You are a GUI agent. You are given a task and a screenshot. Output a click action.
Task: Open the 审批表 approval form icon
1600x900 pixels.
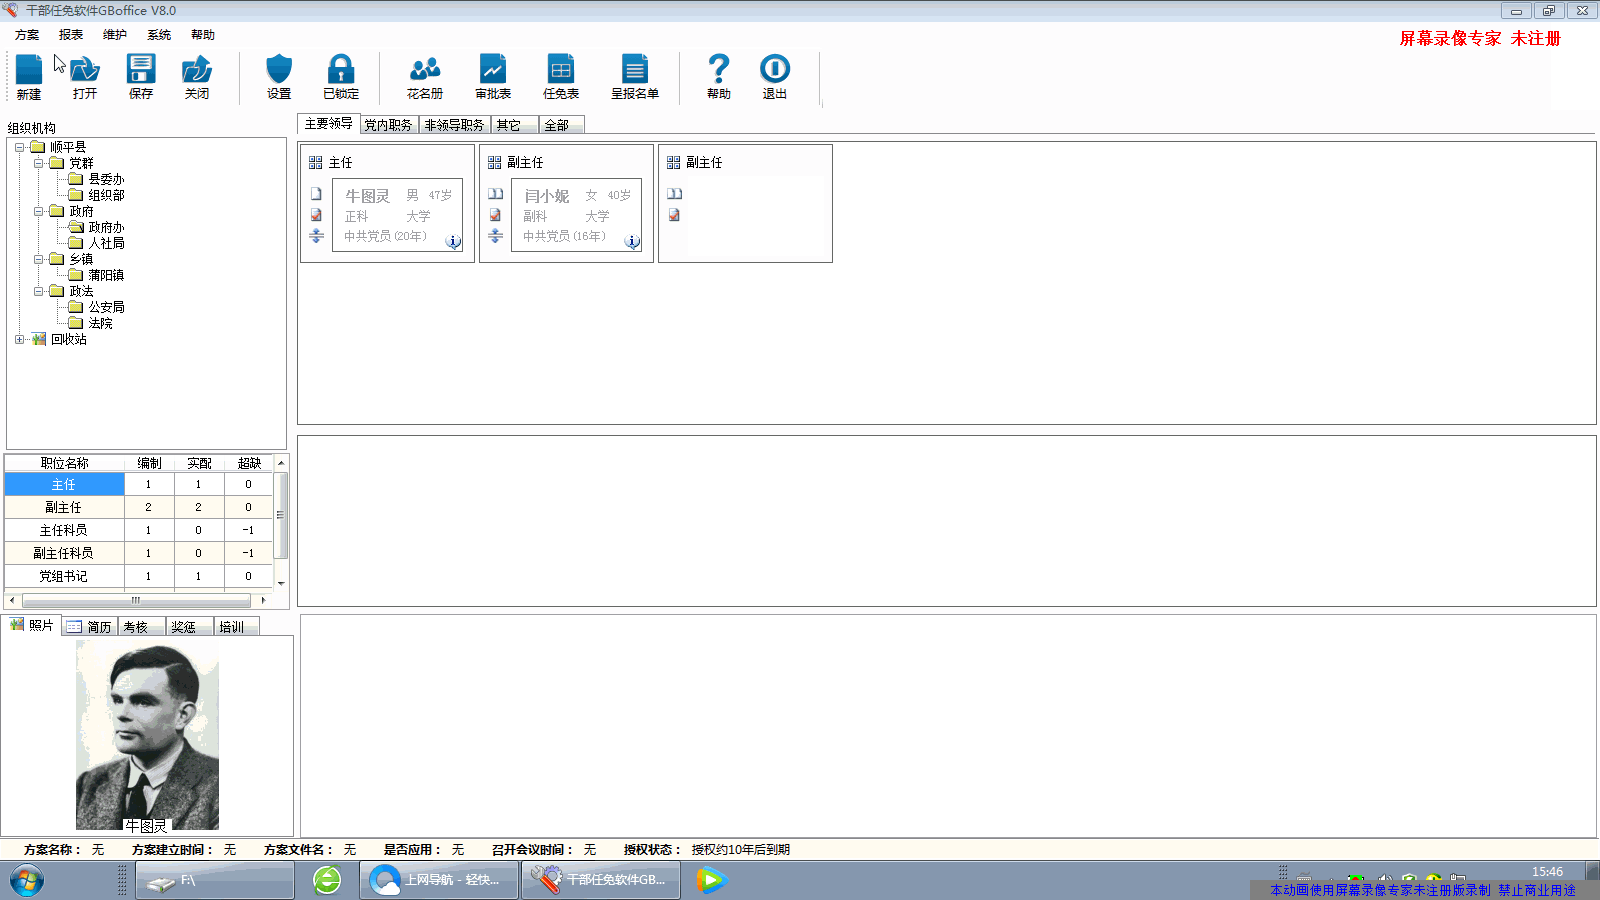[x=493, y=71]
